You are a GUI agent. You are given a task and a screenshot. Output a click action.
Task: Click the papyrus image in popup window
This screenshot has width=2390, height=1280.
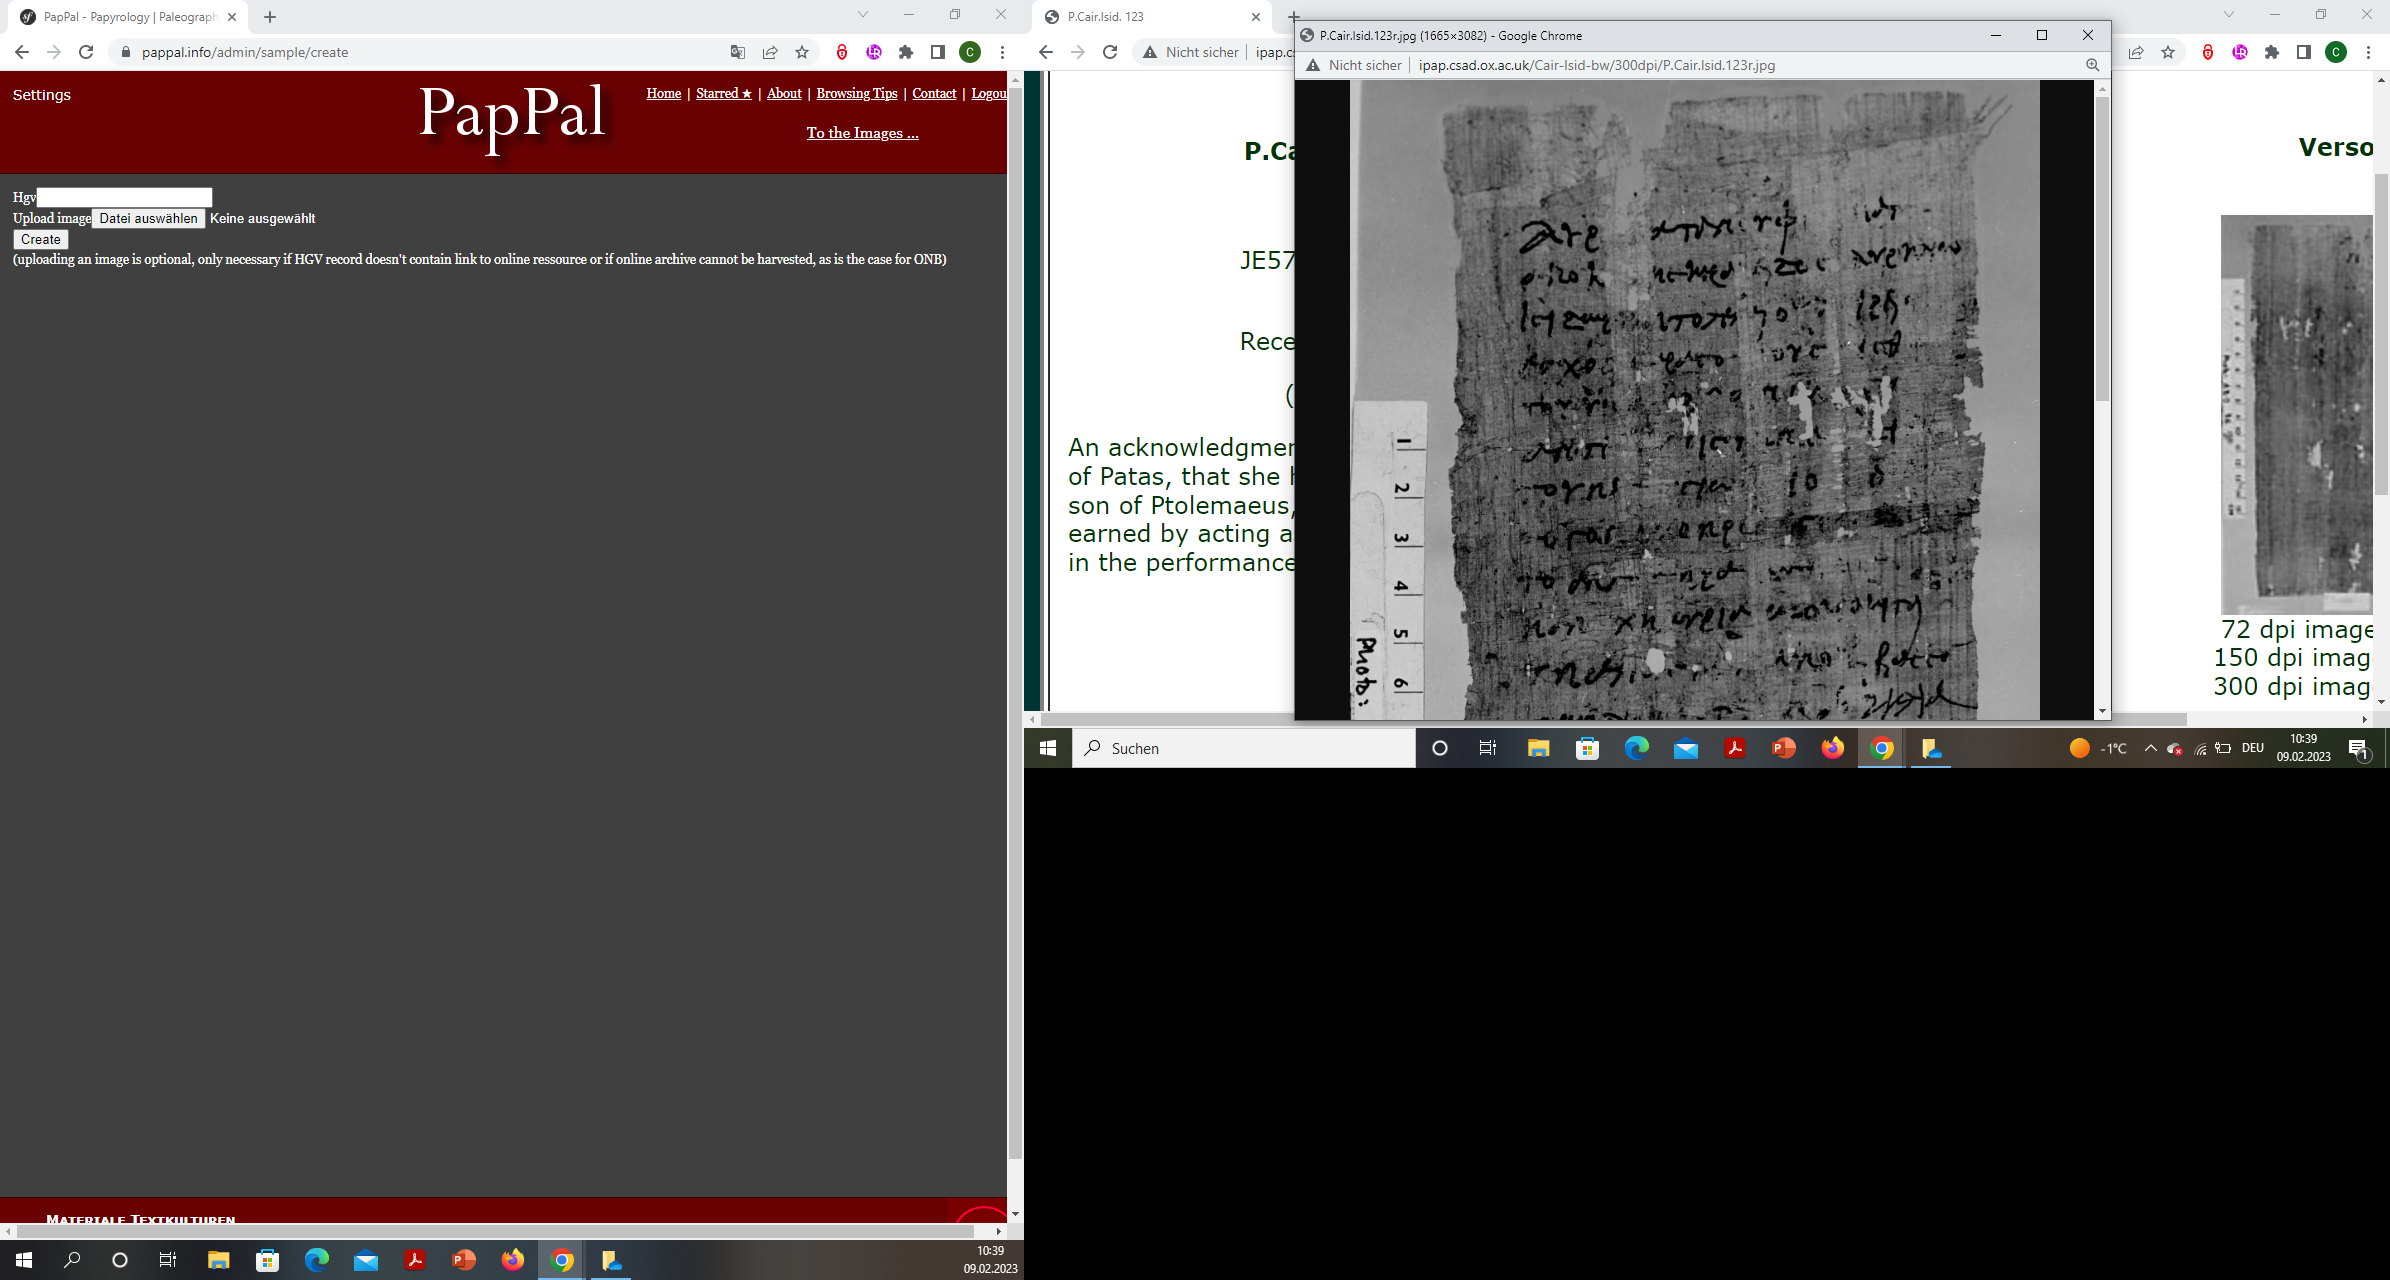1694,400
